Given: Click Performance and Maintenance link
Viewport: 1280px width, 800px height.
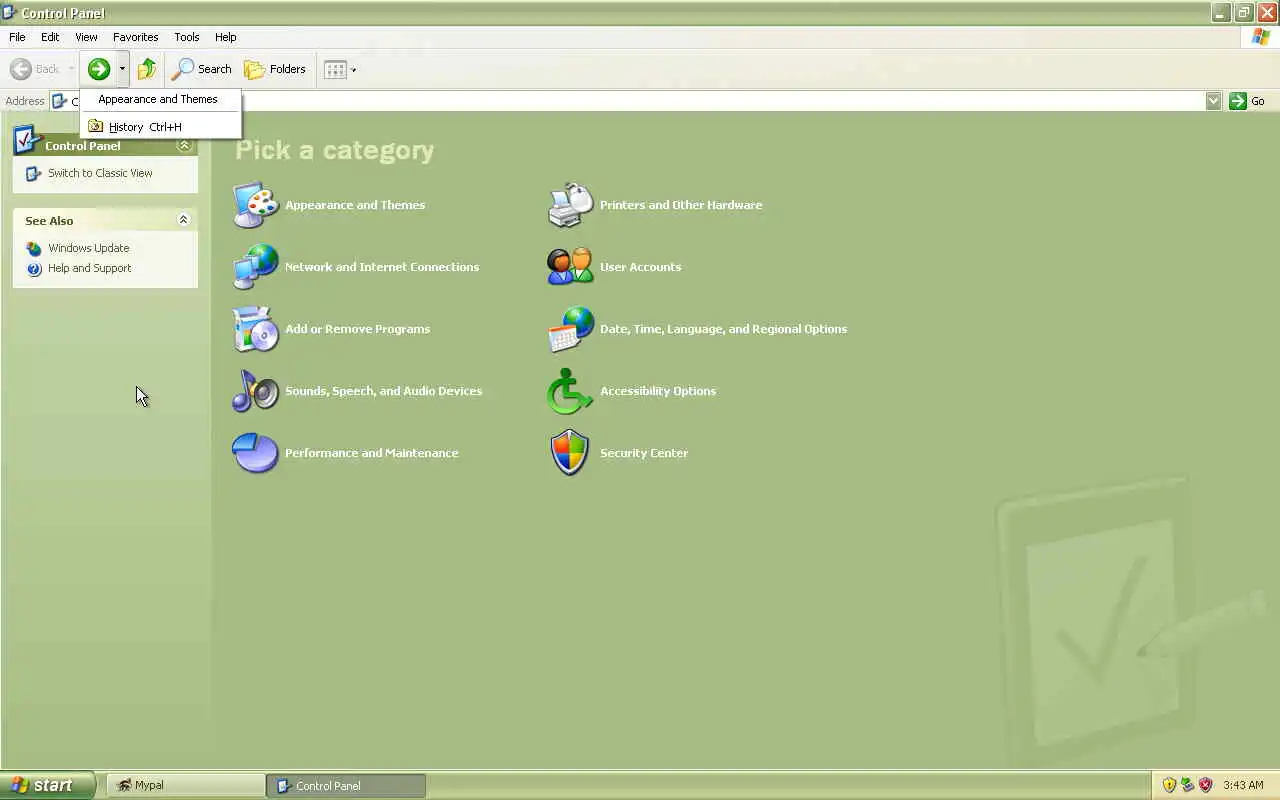Looking at the screenshot, I should click(371, 453).
